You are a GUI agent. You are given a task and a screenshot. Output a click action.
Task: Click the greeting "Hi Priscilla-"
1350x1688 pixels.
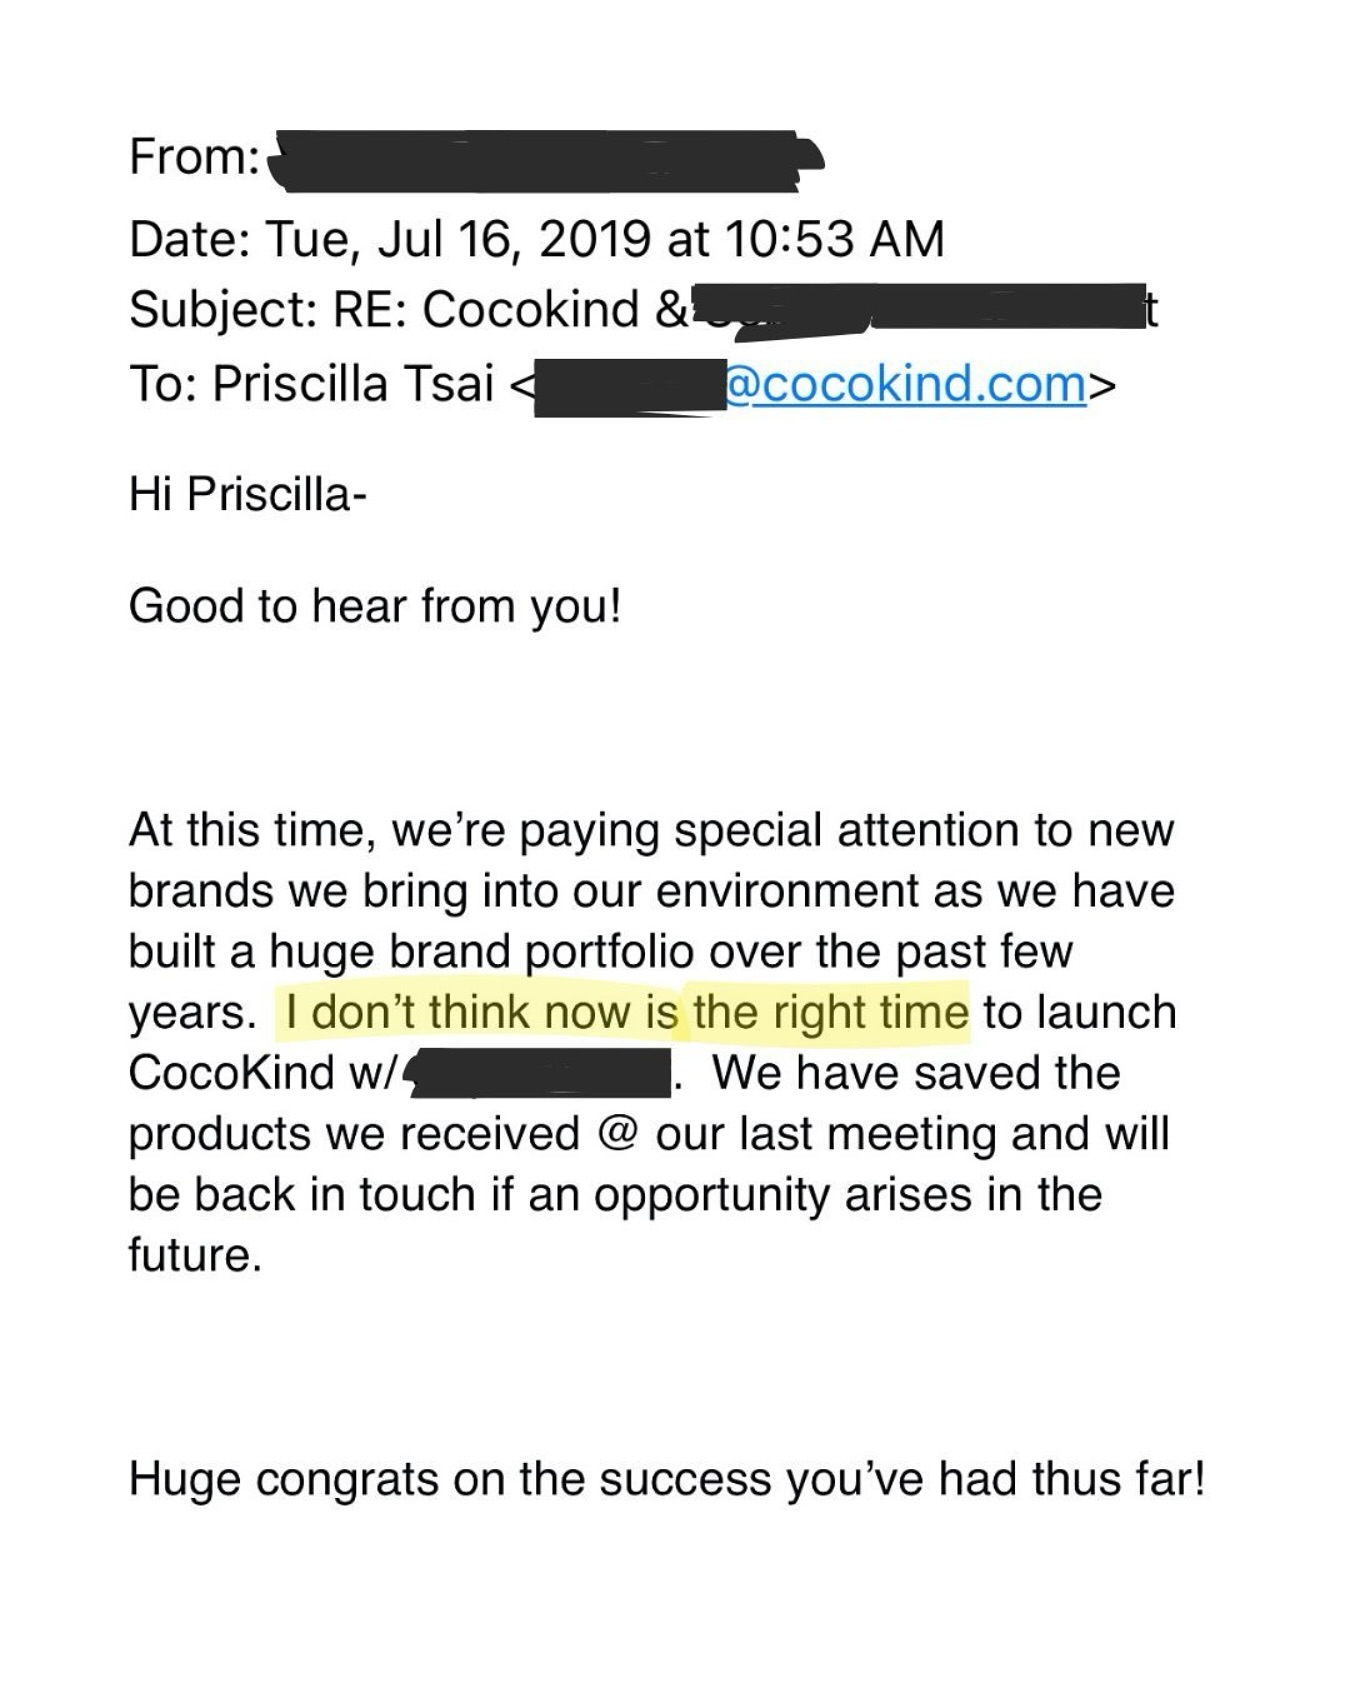click(x=248, y=494)
